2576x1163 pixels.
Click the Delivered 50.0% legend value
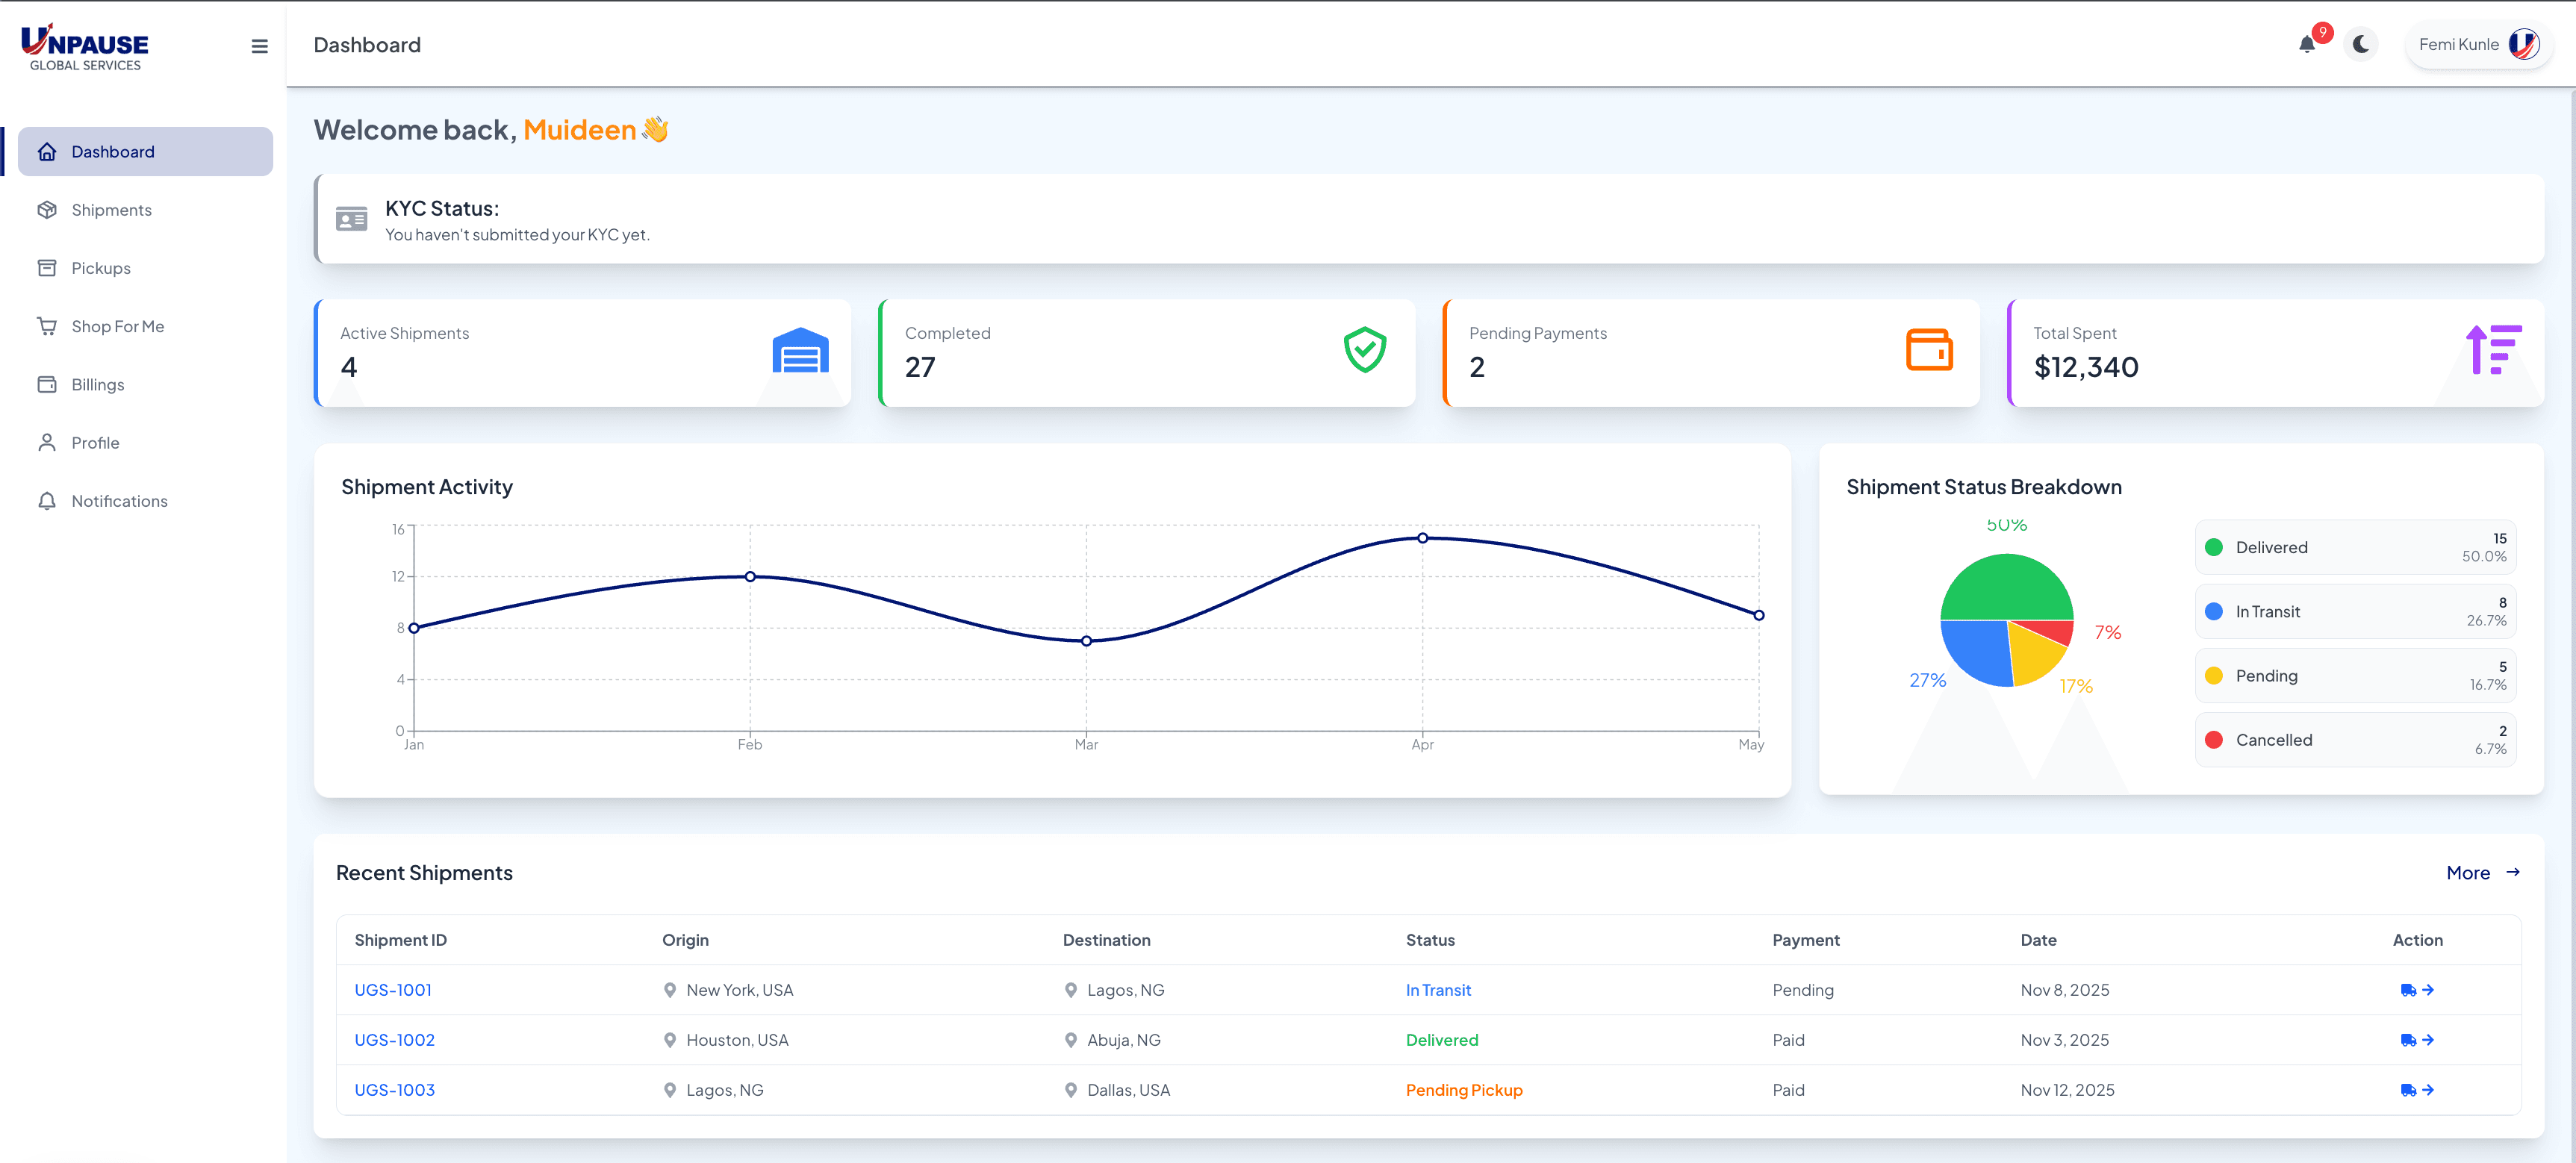pyautogui.click(x=2484, y=557)
